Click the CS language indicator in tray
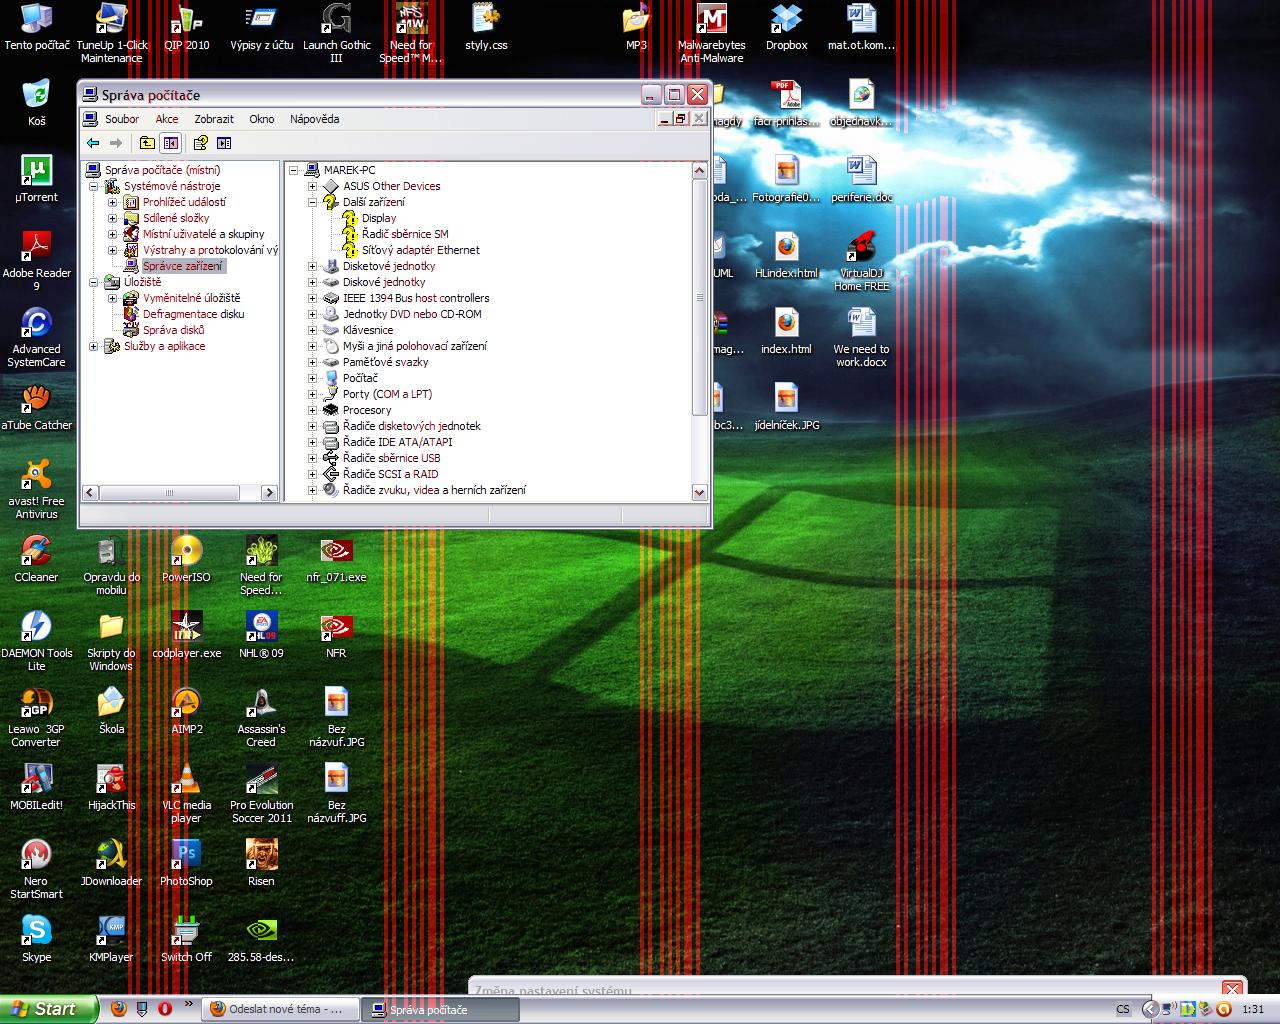Viewport: 1280px width, 1024px height. (x=1123, y=1010)
